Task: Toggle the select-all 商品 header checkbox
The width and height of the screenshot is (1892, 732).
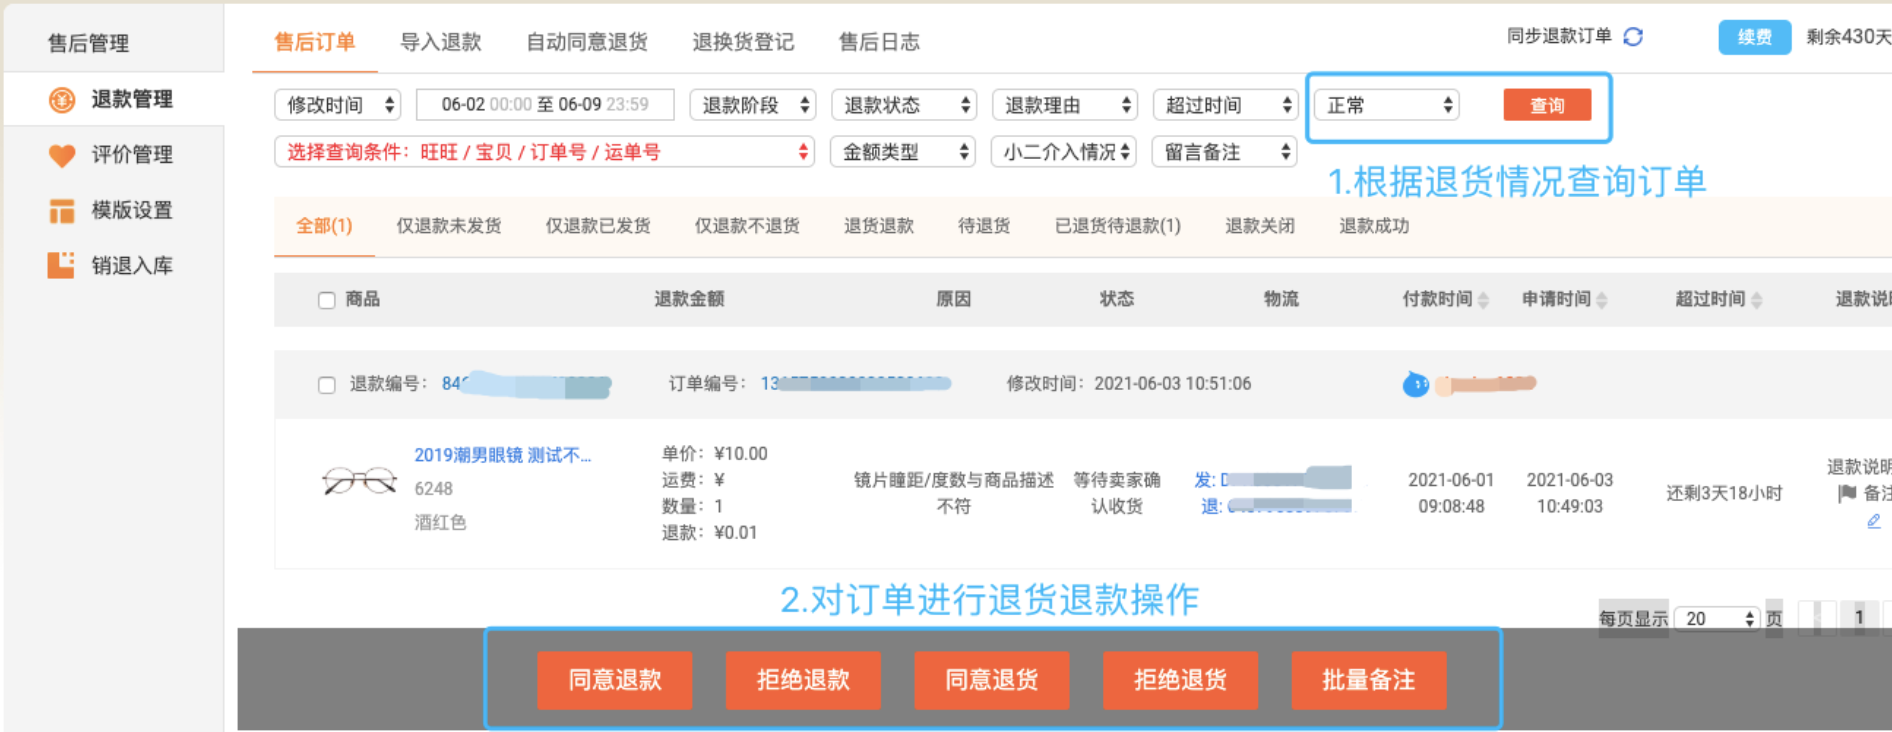Action: 326,300
